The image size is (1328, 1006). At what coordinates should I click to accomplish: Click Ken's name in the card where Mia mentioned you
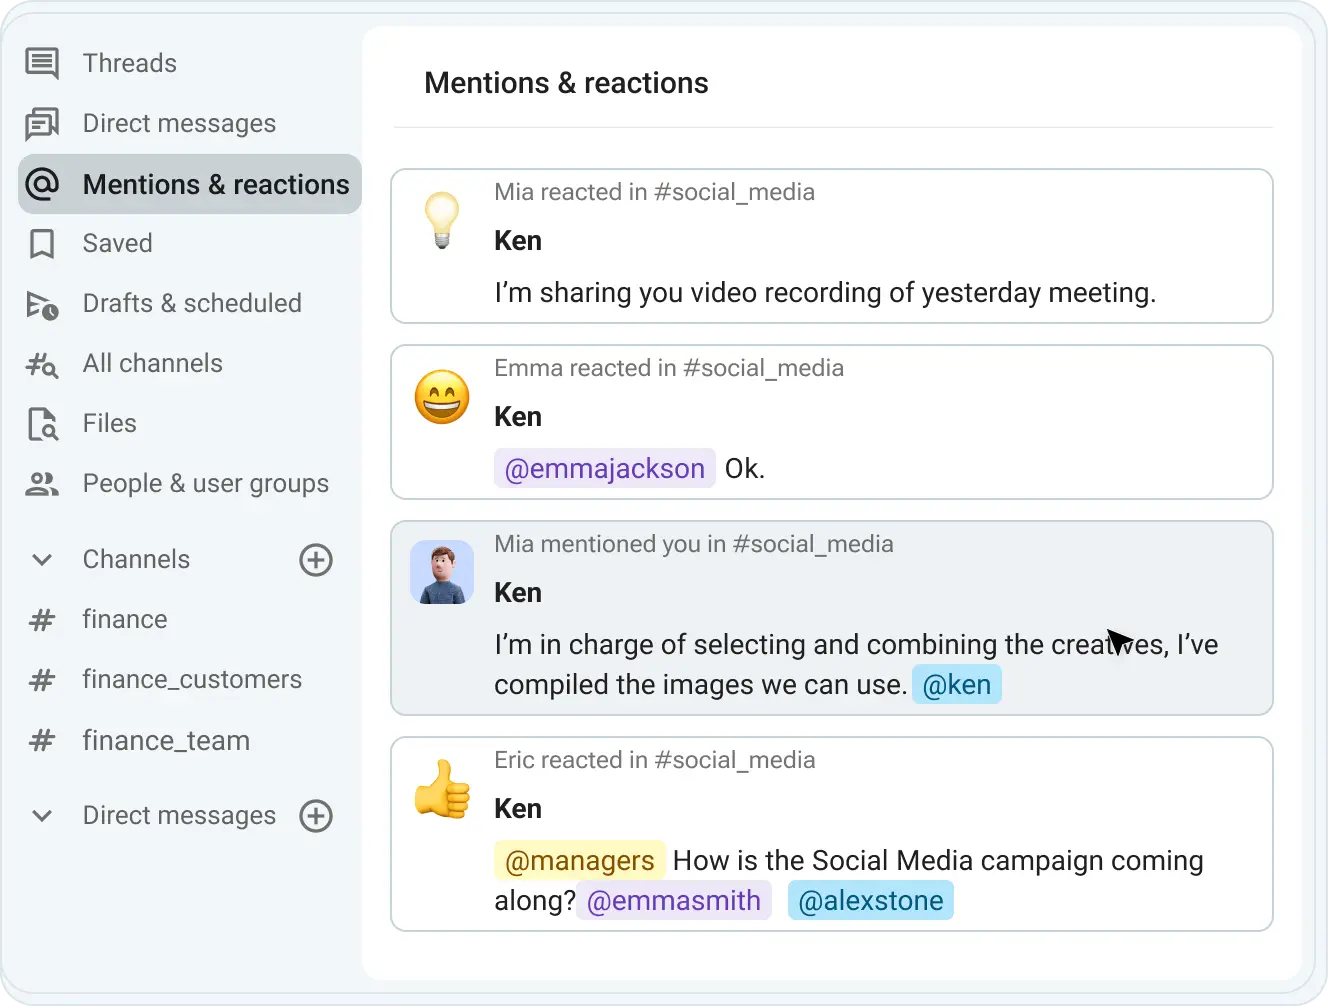point(518,592)
